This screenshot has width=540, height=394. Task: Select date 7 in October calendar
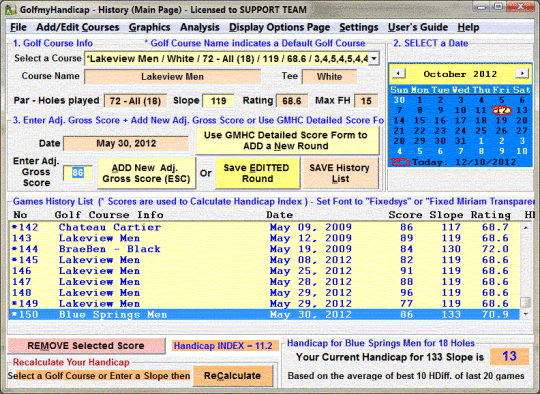click(x=399, y=110)
